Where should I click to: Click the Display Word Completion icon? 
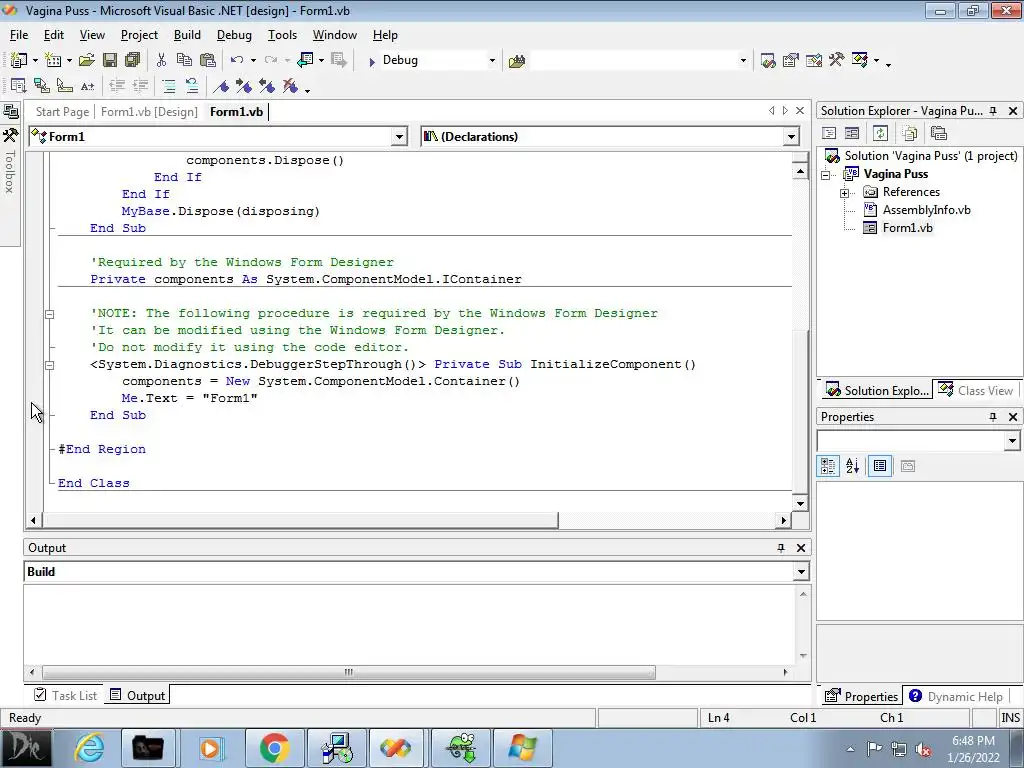(88, 86)
